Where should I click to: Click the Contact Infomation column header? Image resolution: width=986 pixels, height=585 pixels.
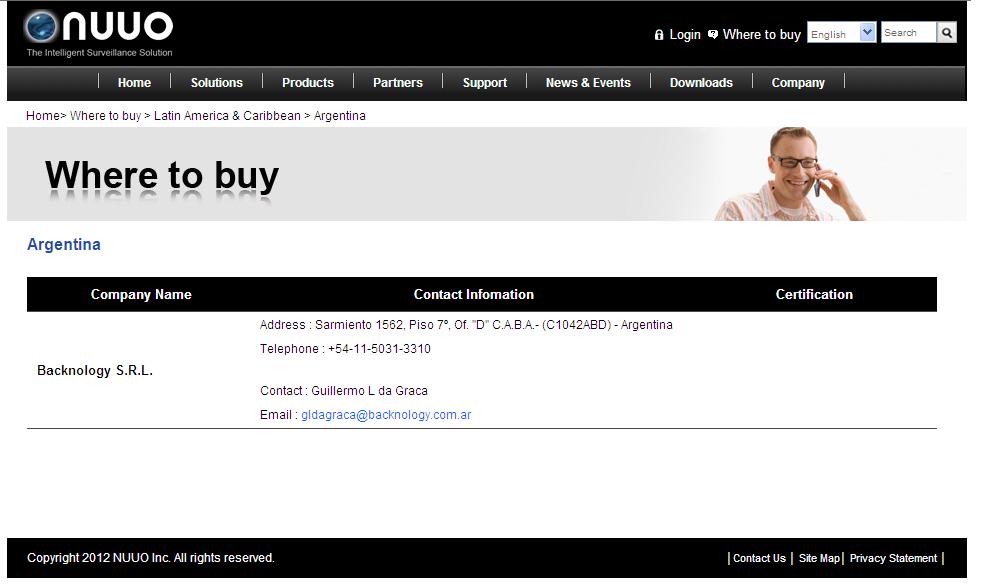474,294
